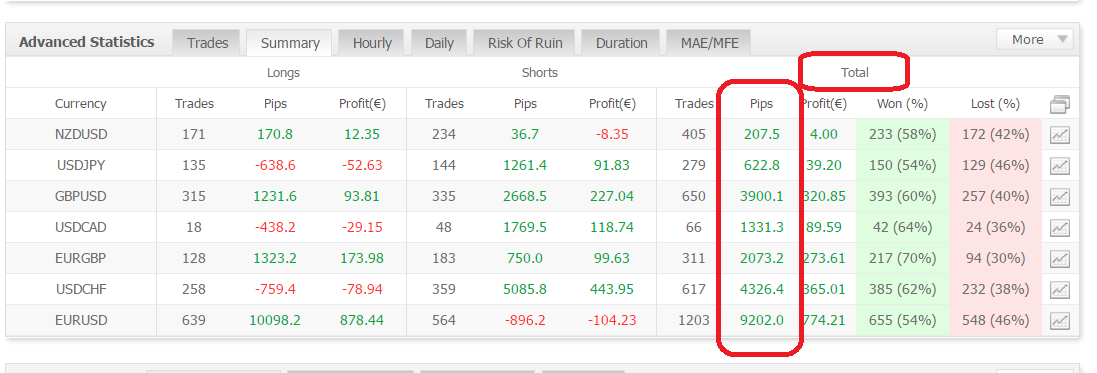Click the 878.44 longs profit value
Image resolution: width=1097 pixels, height=373 pixels.
click(362, 320)
